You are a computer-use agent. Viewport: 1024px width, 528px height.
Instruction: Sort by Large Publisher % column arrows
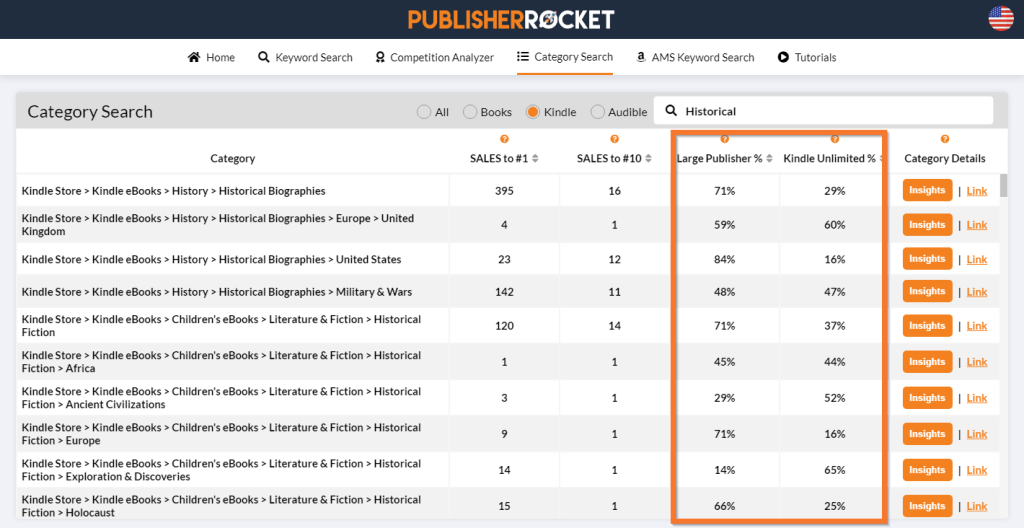tap(769, 159)
